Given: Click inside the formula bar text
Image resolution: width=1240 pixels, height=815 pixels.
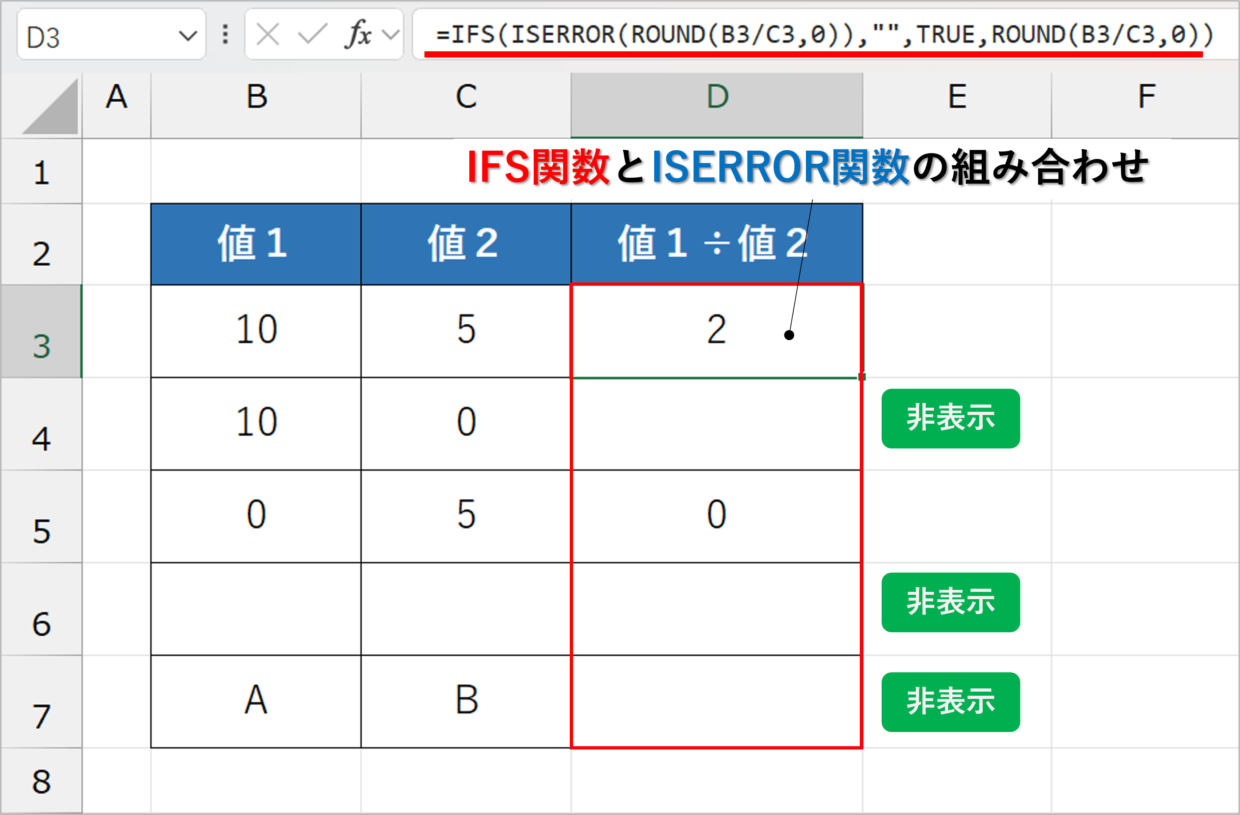Looking at the screenshot, I should click(820, 35).
